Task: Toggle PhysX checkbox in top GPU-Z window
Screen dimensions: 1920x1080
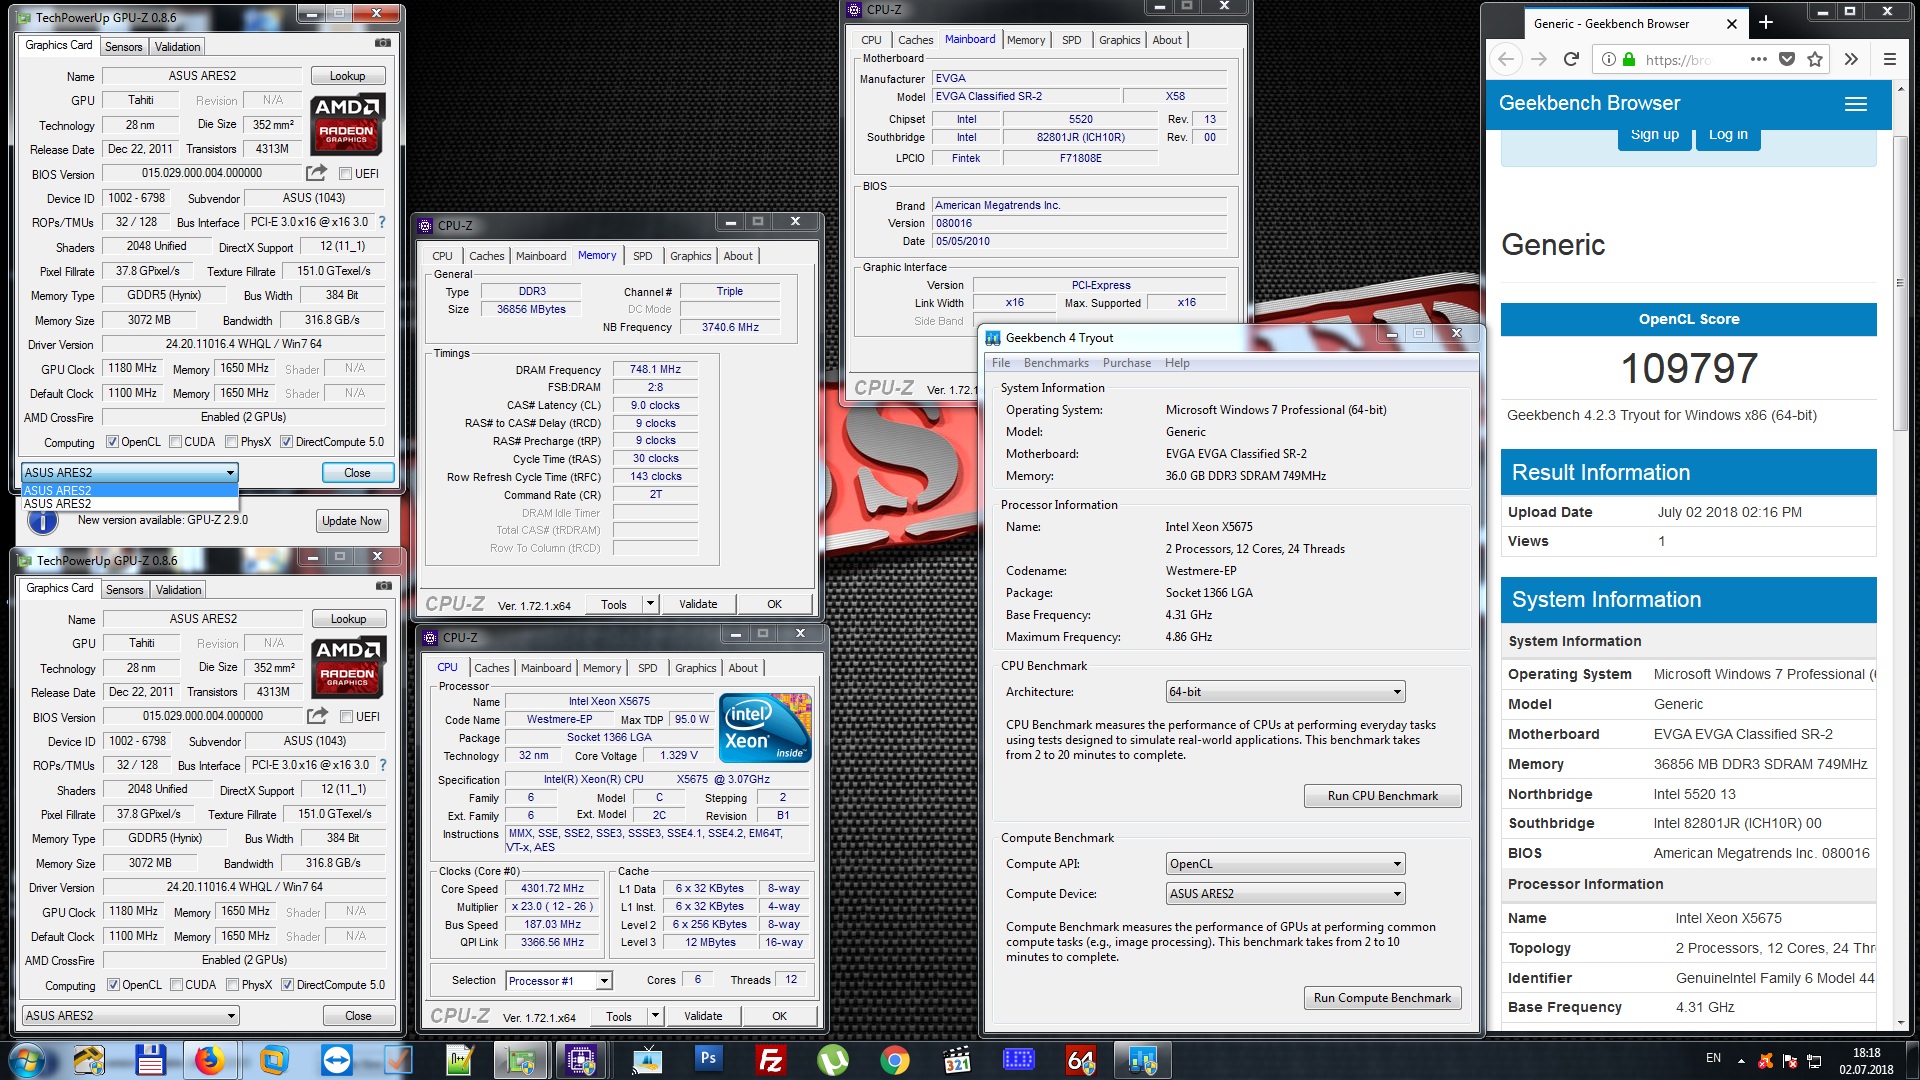Action: tap(231, 442)
